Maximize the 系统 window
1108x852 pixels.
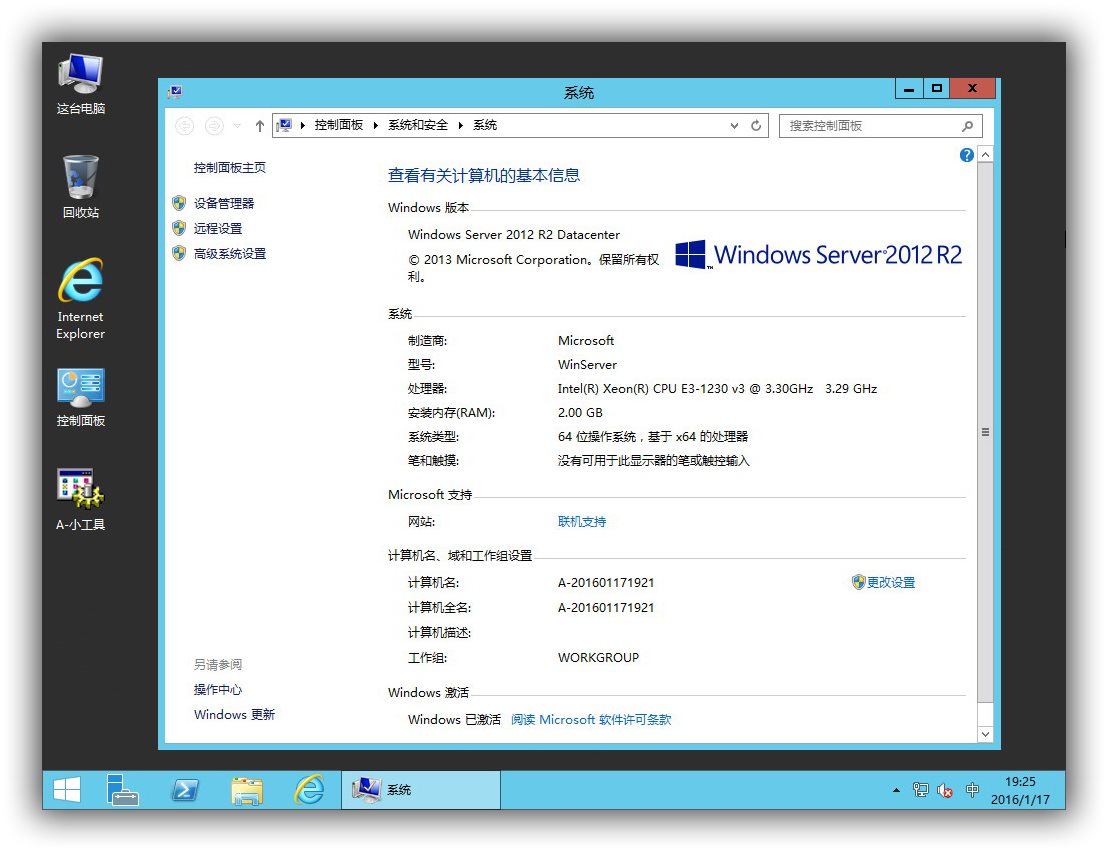tap(936, 89)
